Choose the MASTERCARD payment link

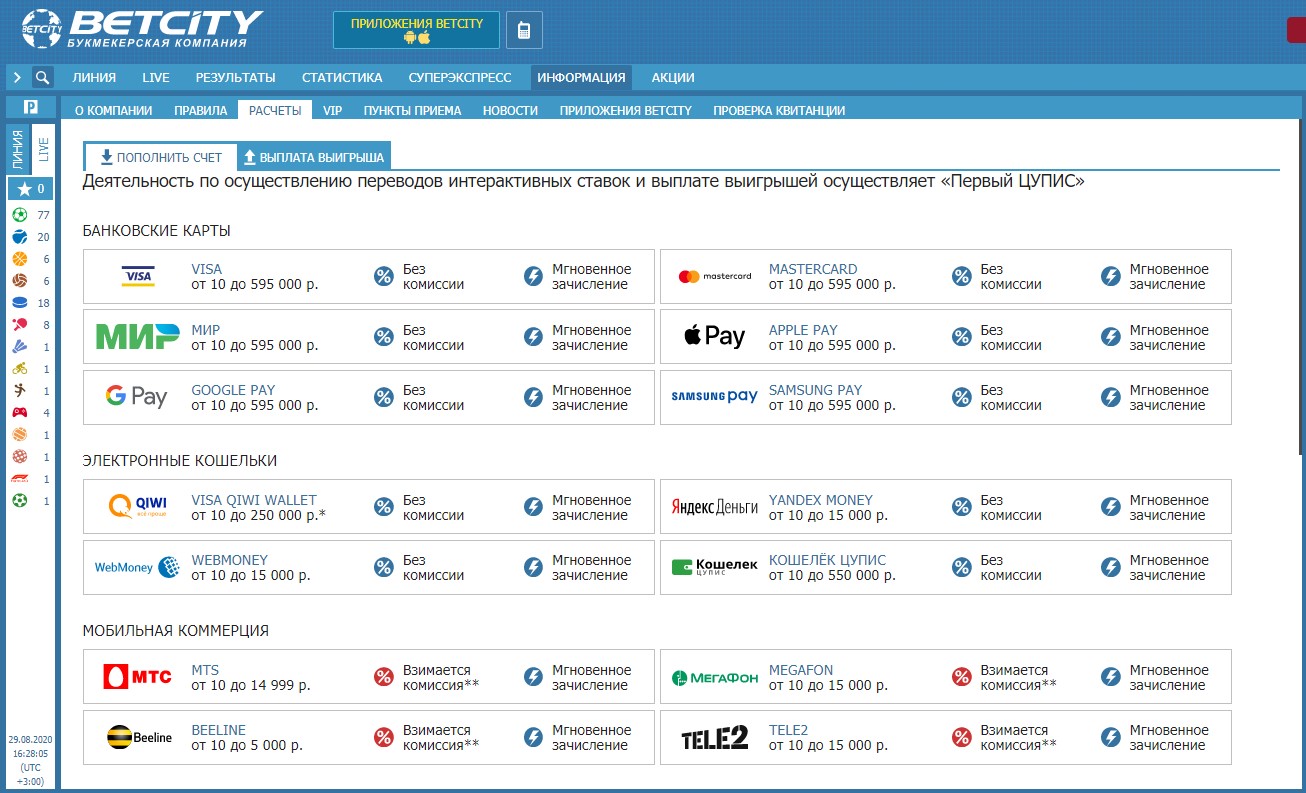click(x=813, y=269)
